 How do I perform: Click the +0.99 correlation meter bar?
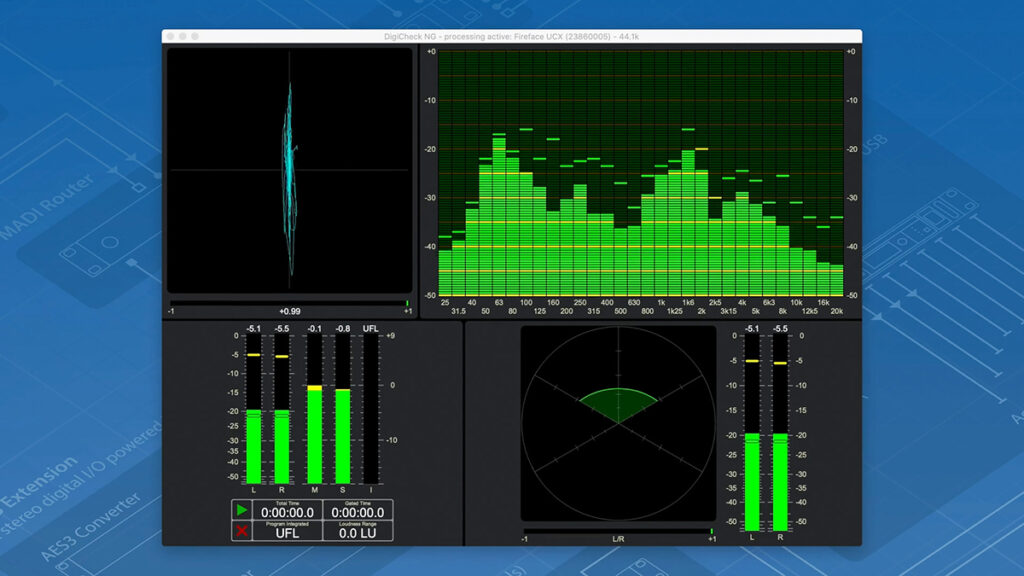(x=289, y=302)
